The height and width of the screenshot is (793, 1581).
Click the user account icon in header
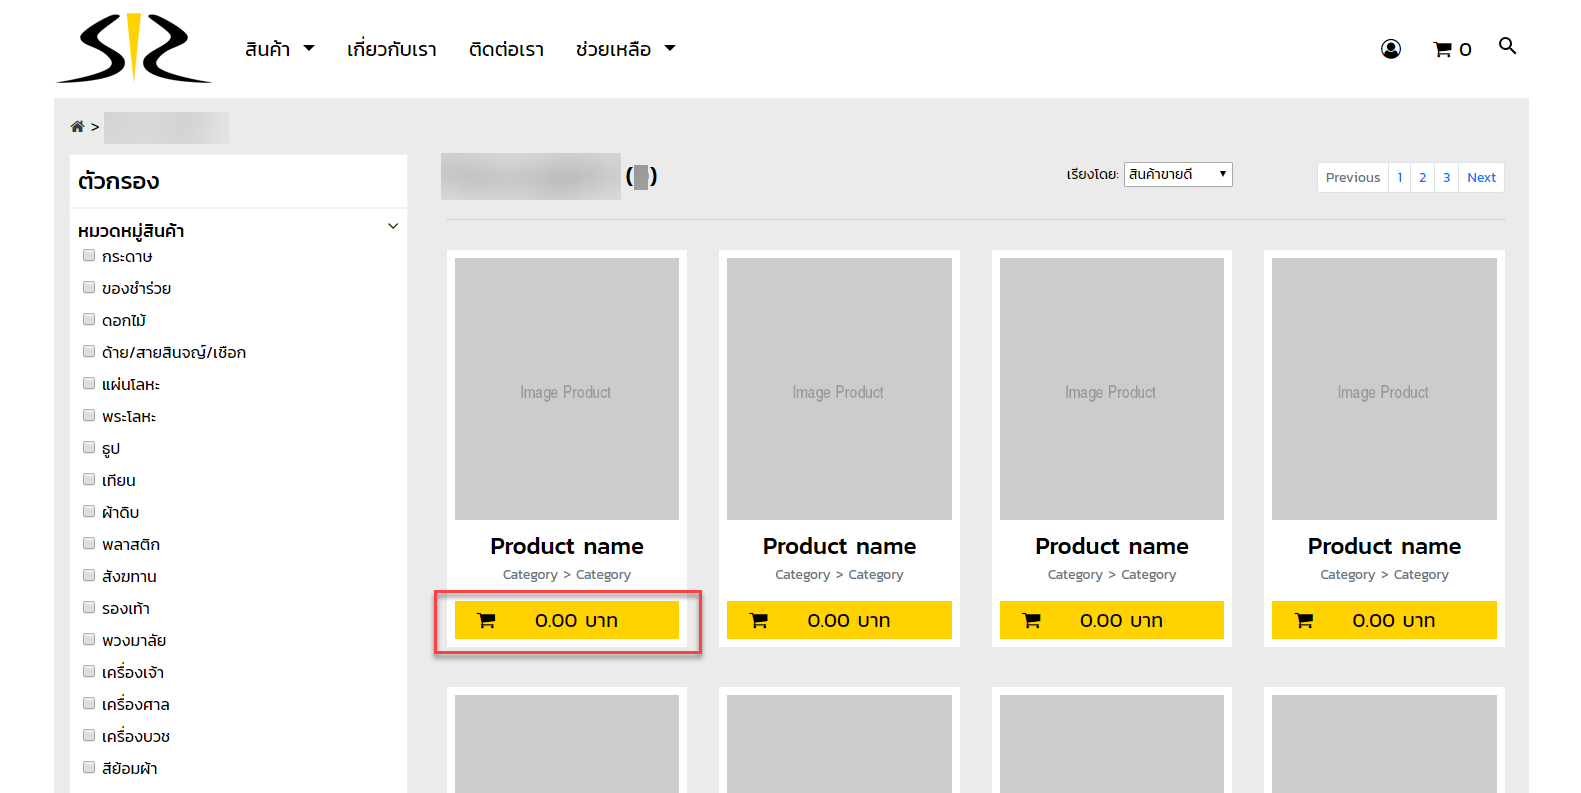coord(1390,49)
